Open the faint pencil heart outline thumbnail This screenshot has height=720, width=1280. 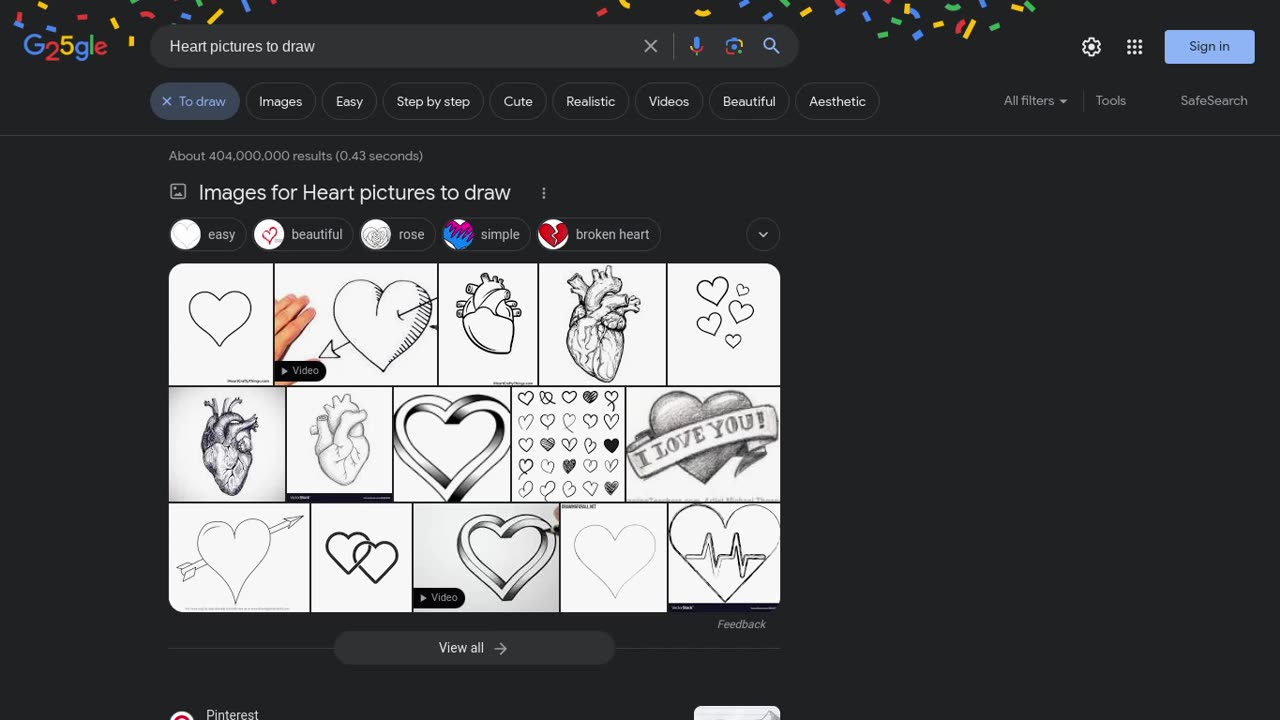(613, 557)
